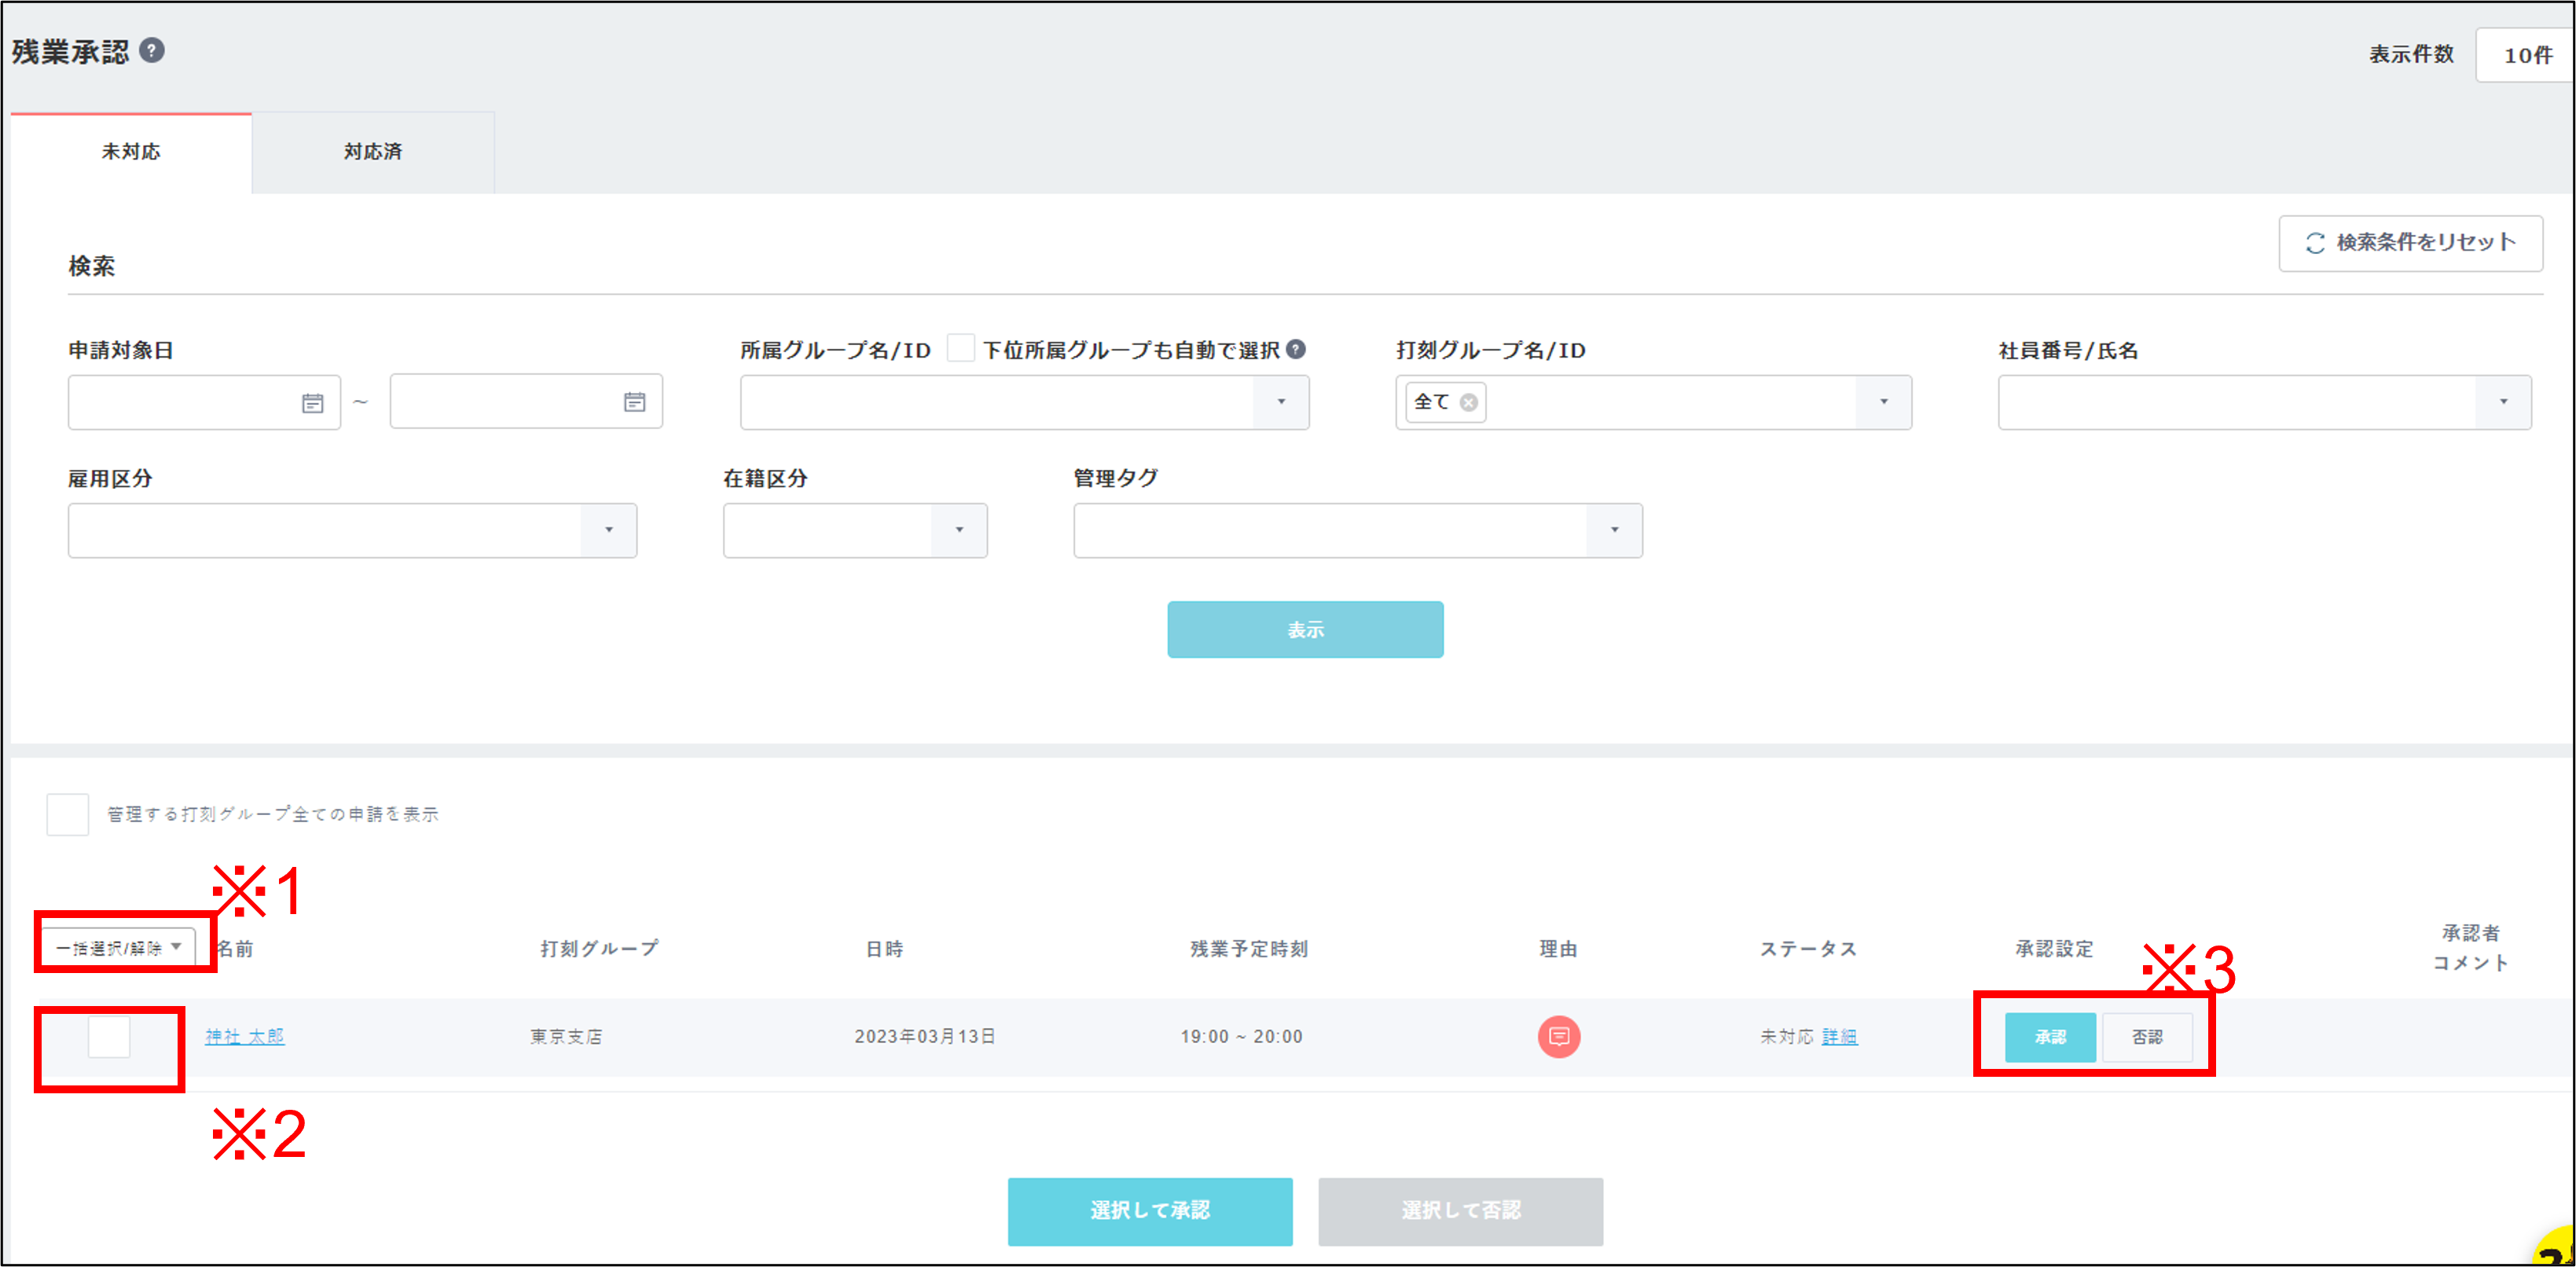This screenshot has width=2576, height=1267.
Task: Click 社員番号/氏名 input field
Action: (2236, 402)
